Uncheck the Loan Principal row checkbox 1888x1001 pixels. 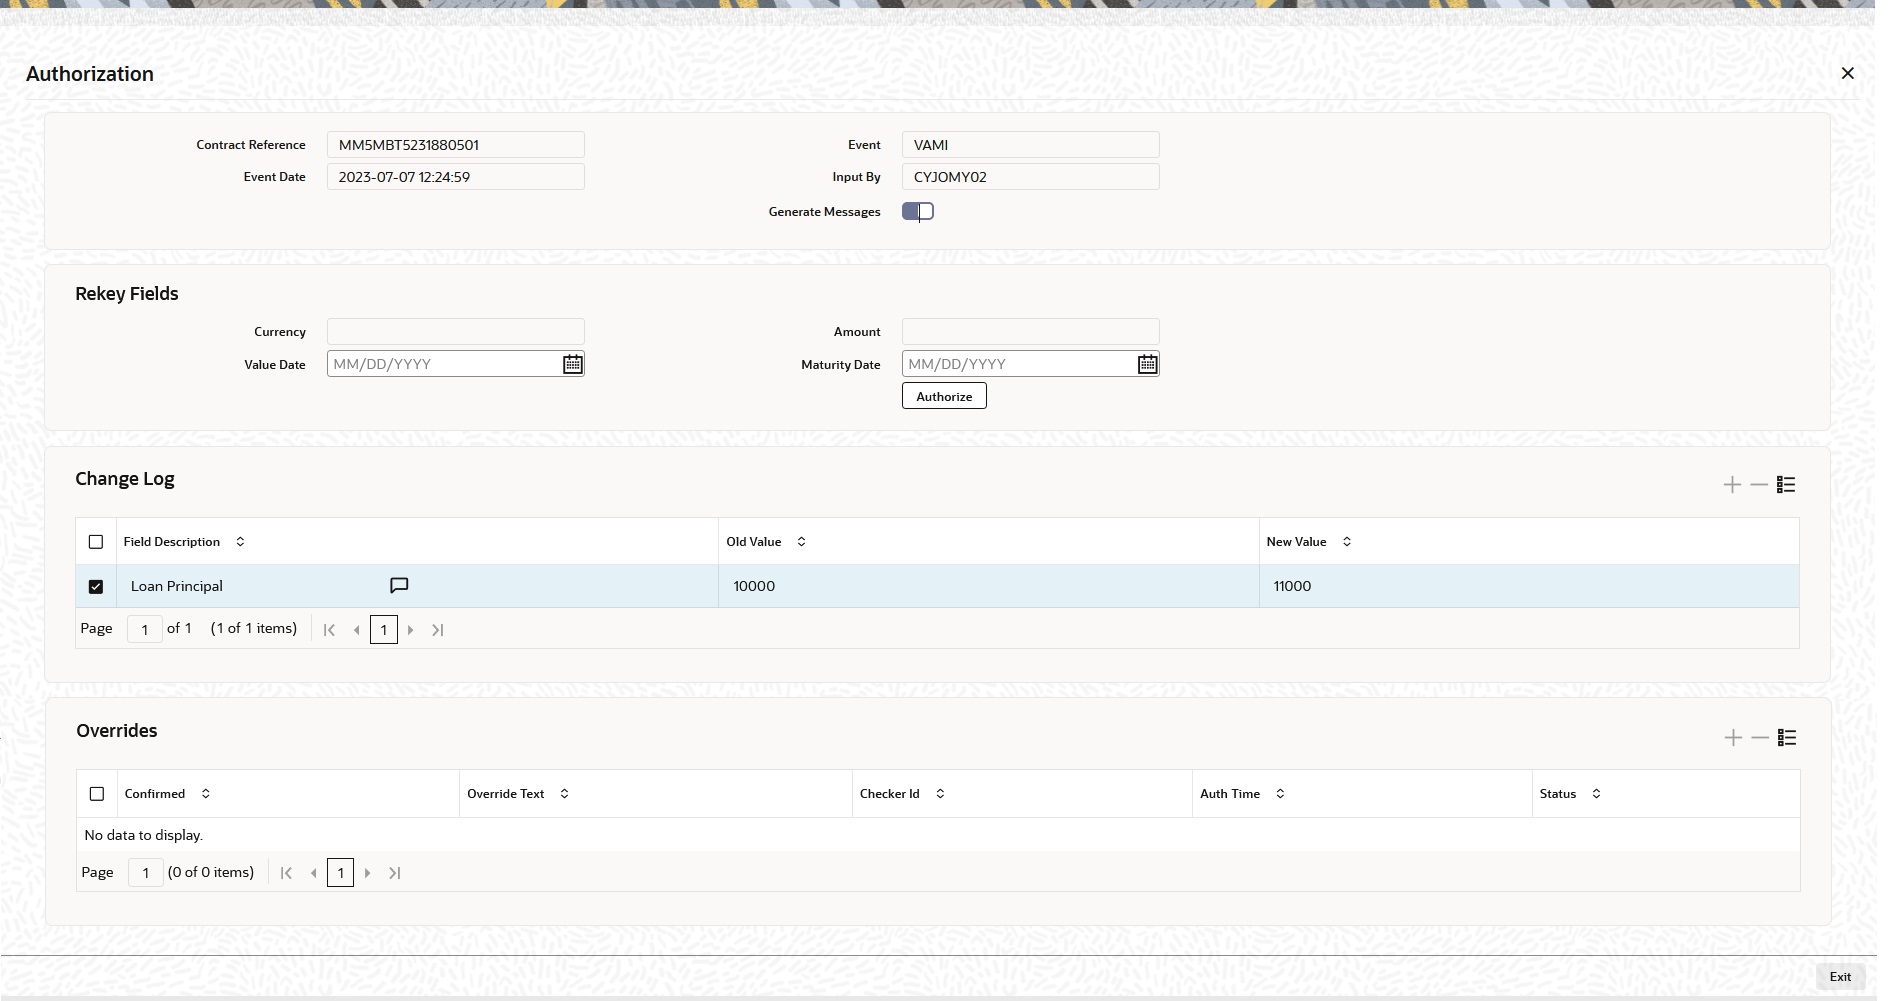pyautogui.click(x=96, y=587)
